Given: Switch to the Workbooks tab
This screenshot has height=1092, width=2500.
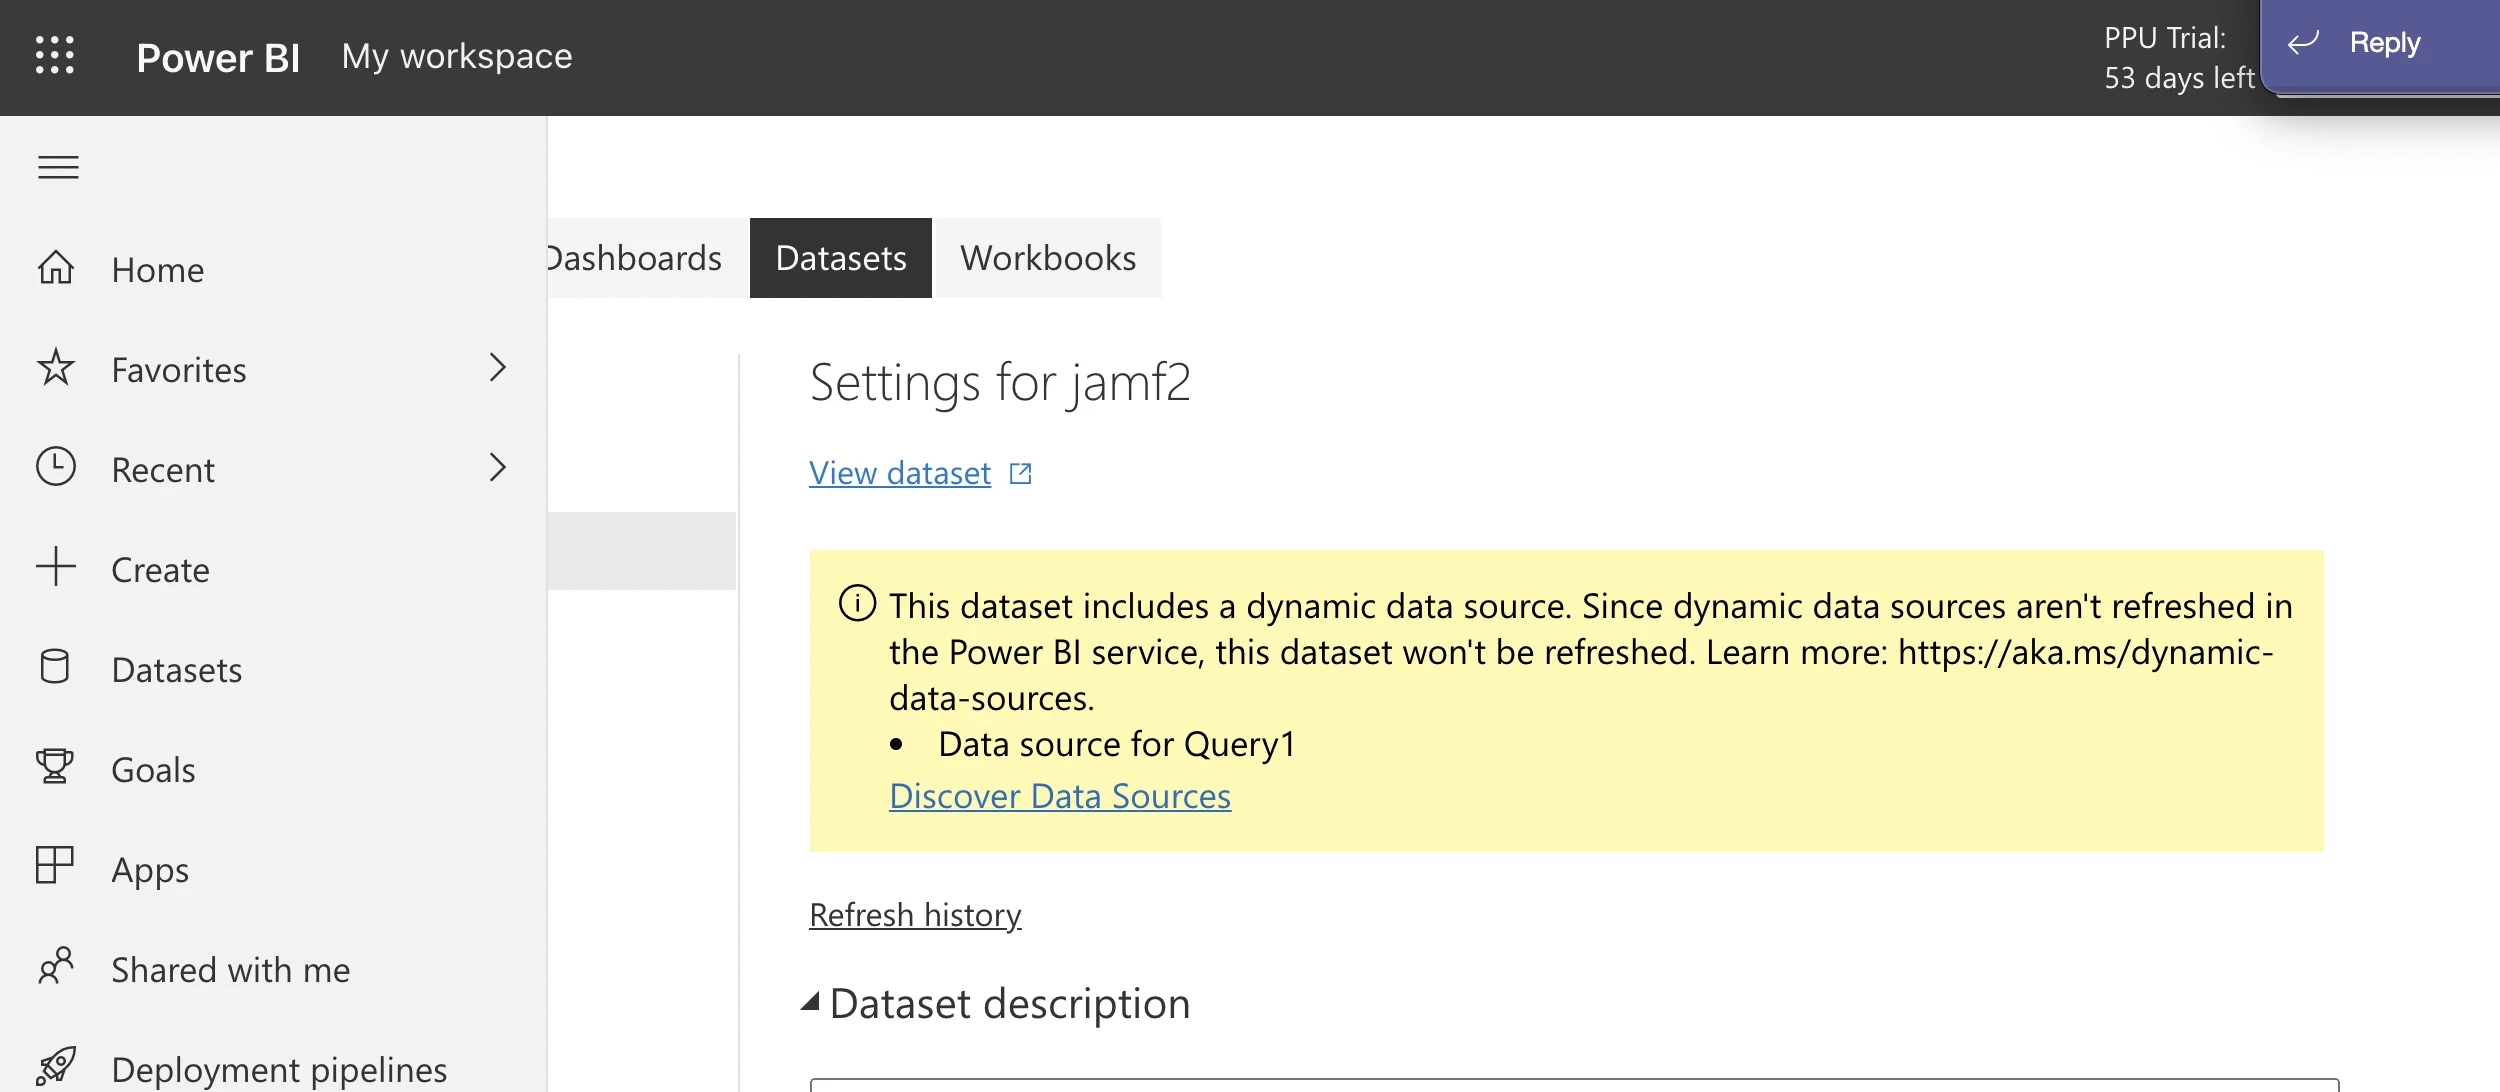Looking at the screenshot, I should [x=1048, y=258].
